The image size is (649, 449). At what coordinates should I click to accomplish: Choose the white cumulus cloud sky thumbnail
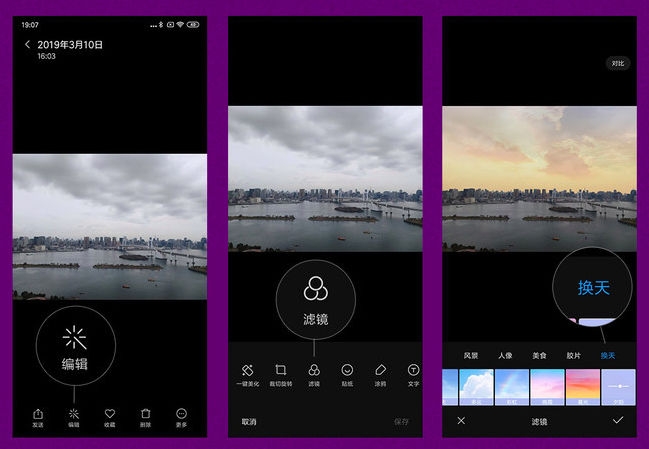pyautogui.click(x=476, y=387)
